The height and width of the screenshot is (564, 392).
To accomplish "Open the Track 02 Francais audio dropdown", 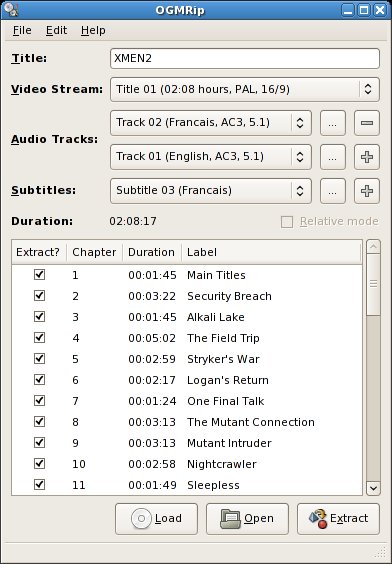I will [211, 123].
